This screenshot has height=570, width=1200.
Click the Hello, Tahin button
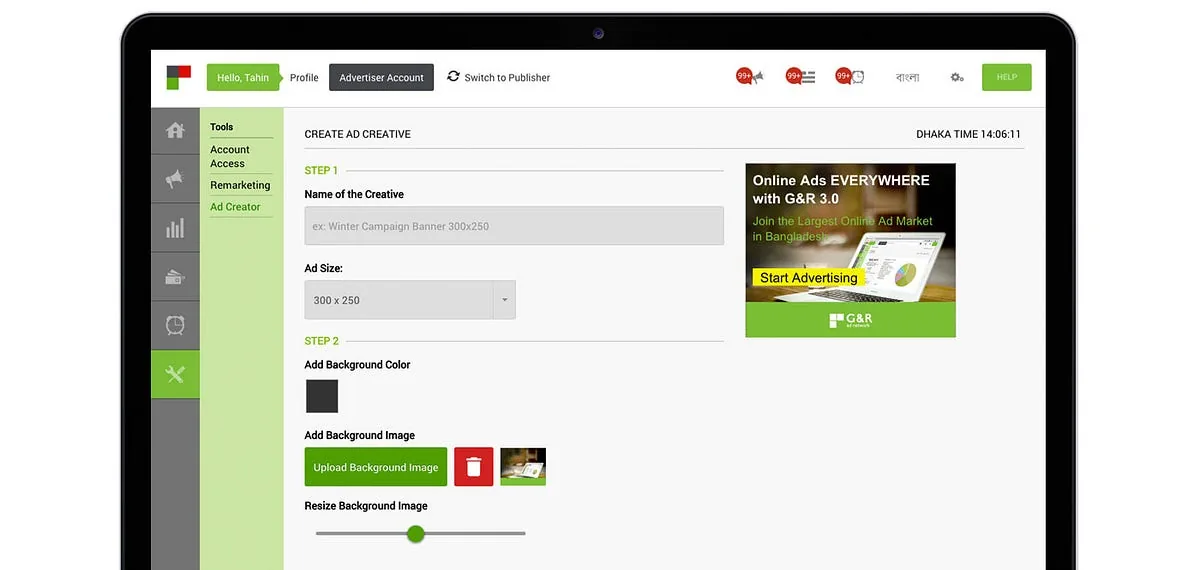coord(243,78)
